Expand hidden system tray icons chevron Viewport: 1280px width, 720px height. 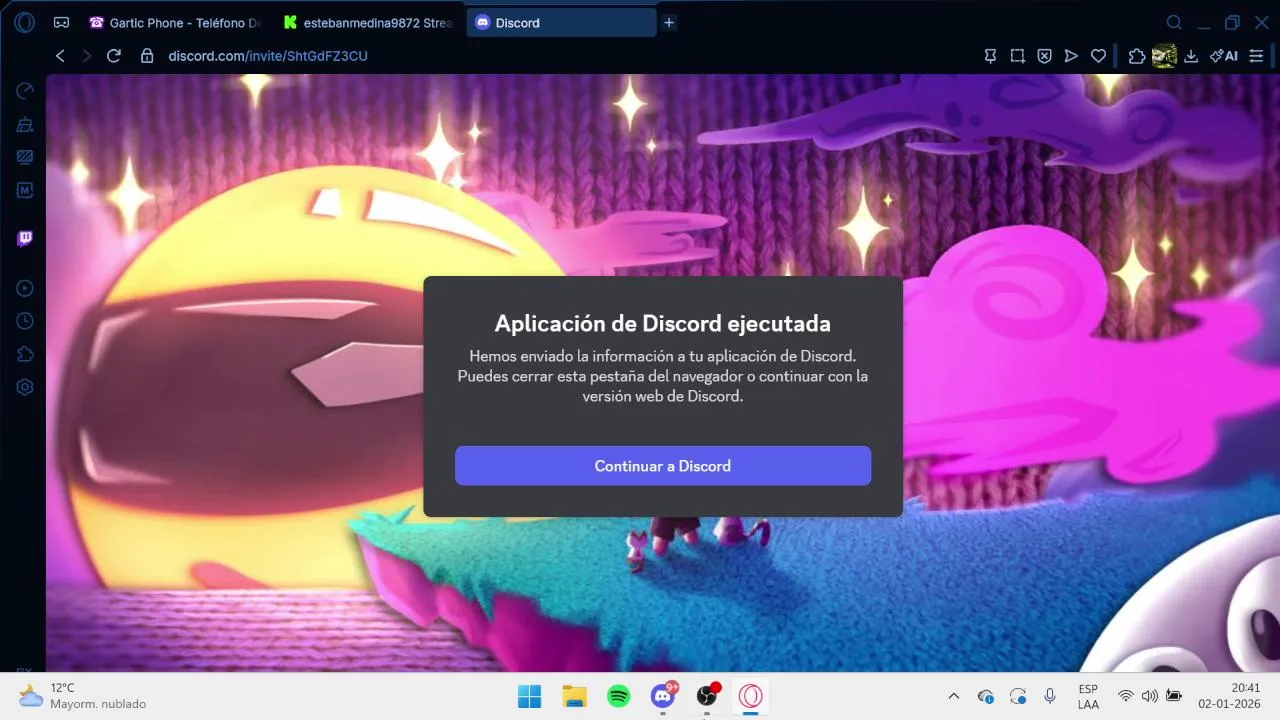click(x=953, y=696)
